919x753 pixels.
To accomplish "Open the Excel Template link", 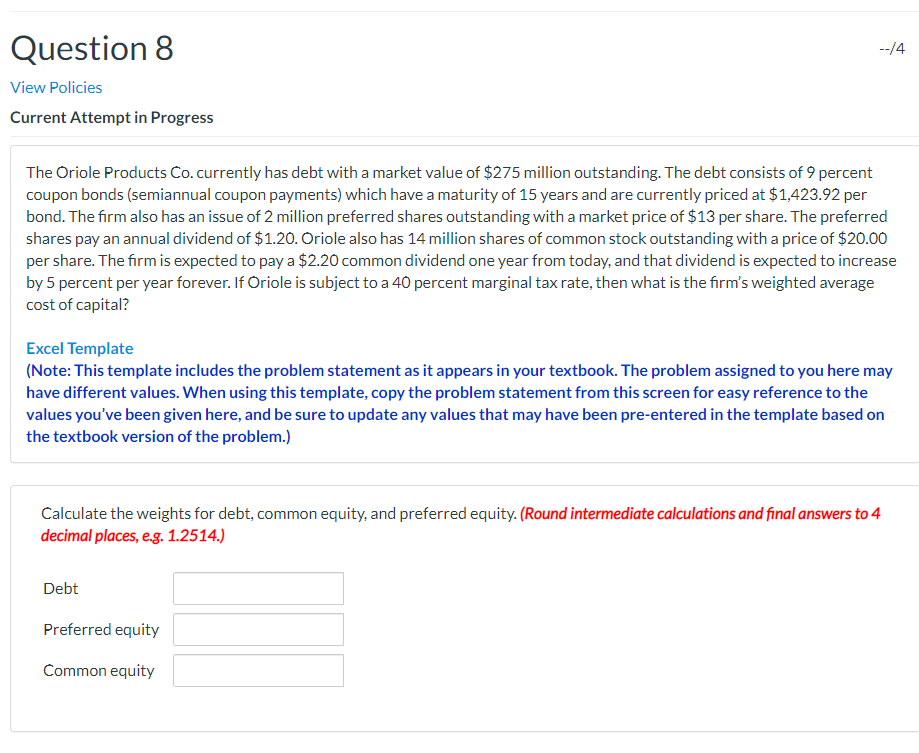I will click(x=79, y=348).
